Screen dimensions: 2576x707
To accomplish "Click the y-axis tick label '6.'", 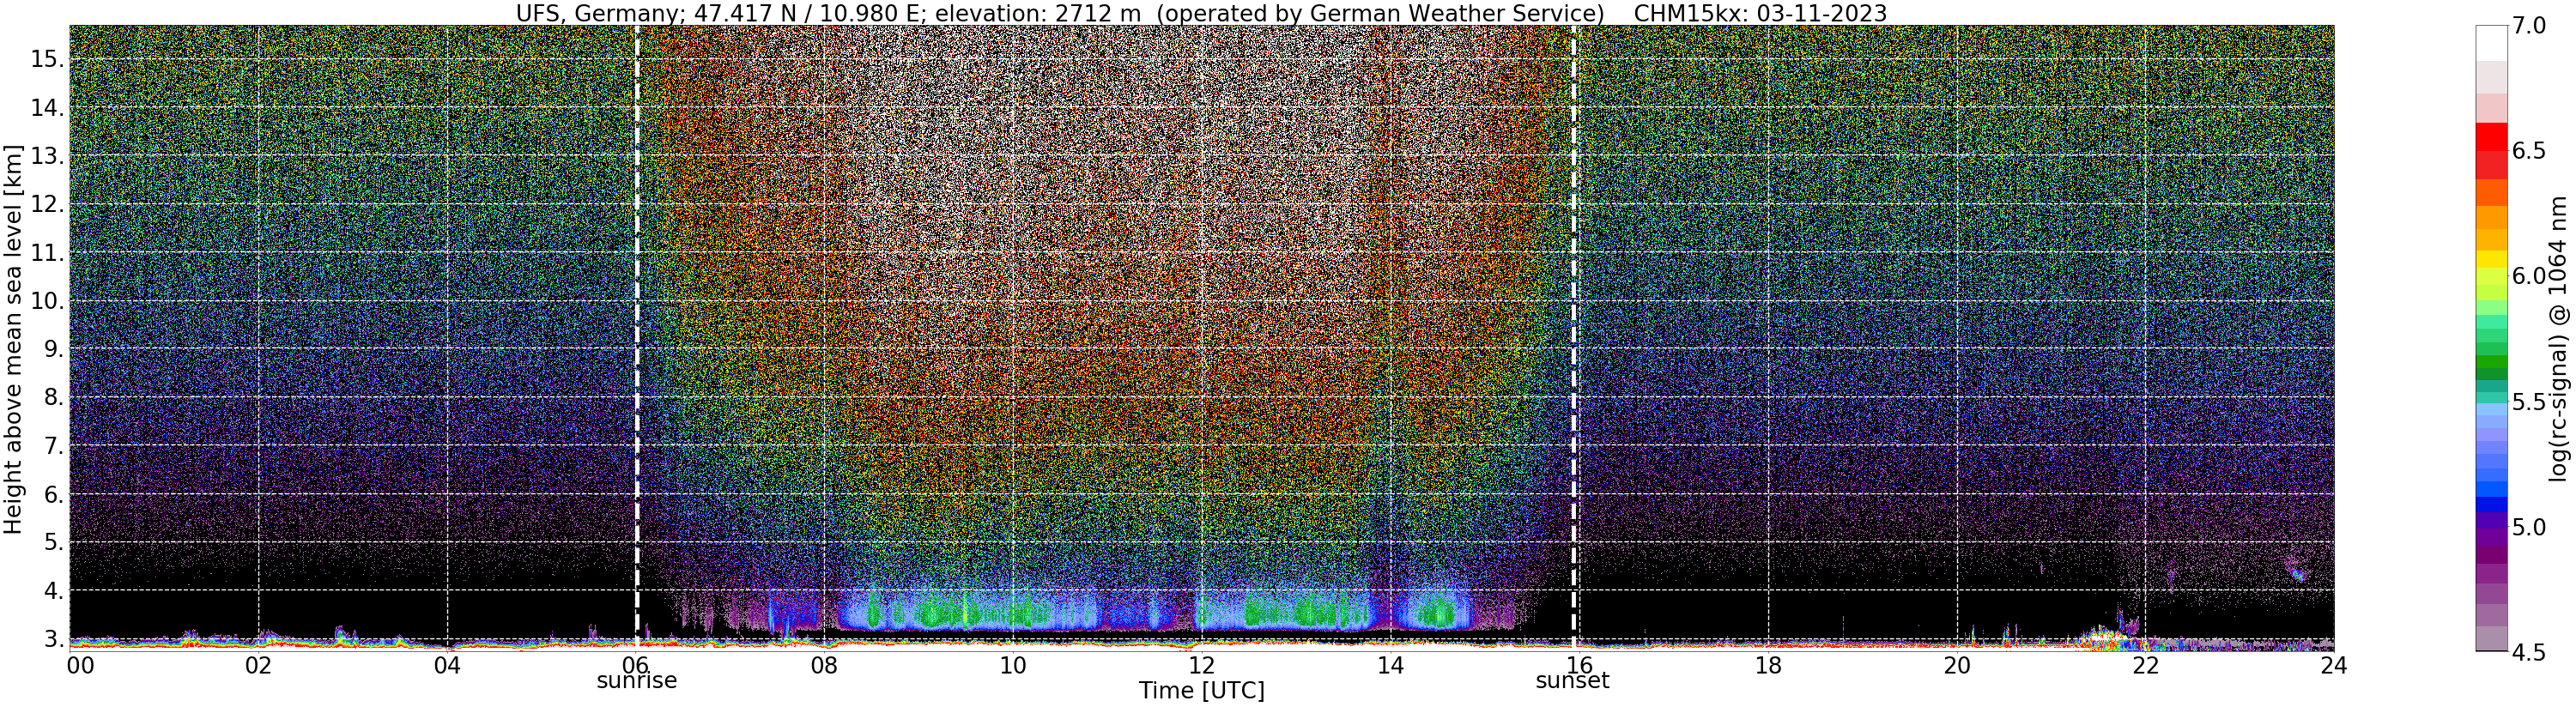I will click(x=53, y=494).
